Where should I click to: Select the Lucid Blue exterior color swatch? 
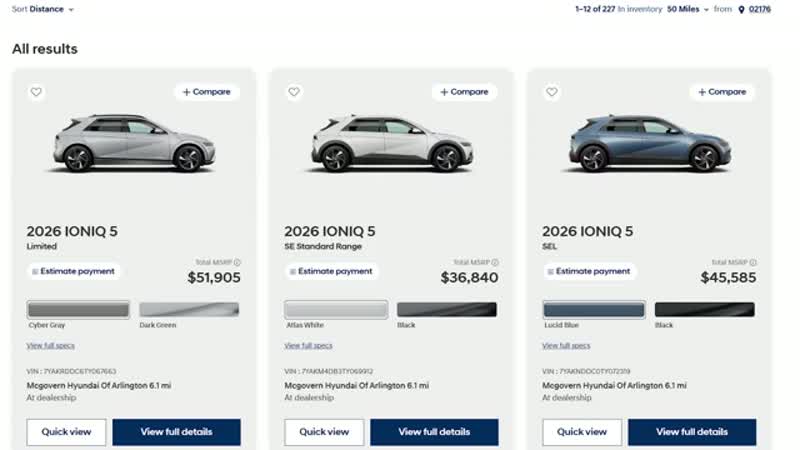click(x=593, y=310)
